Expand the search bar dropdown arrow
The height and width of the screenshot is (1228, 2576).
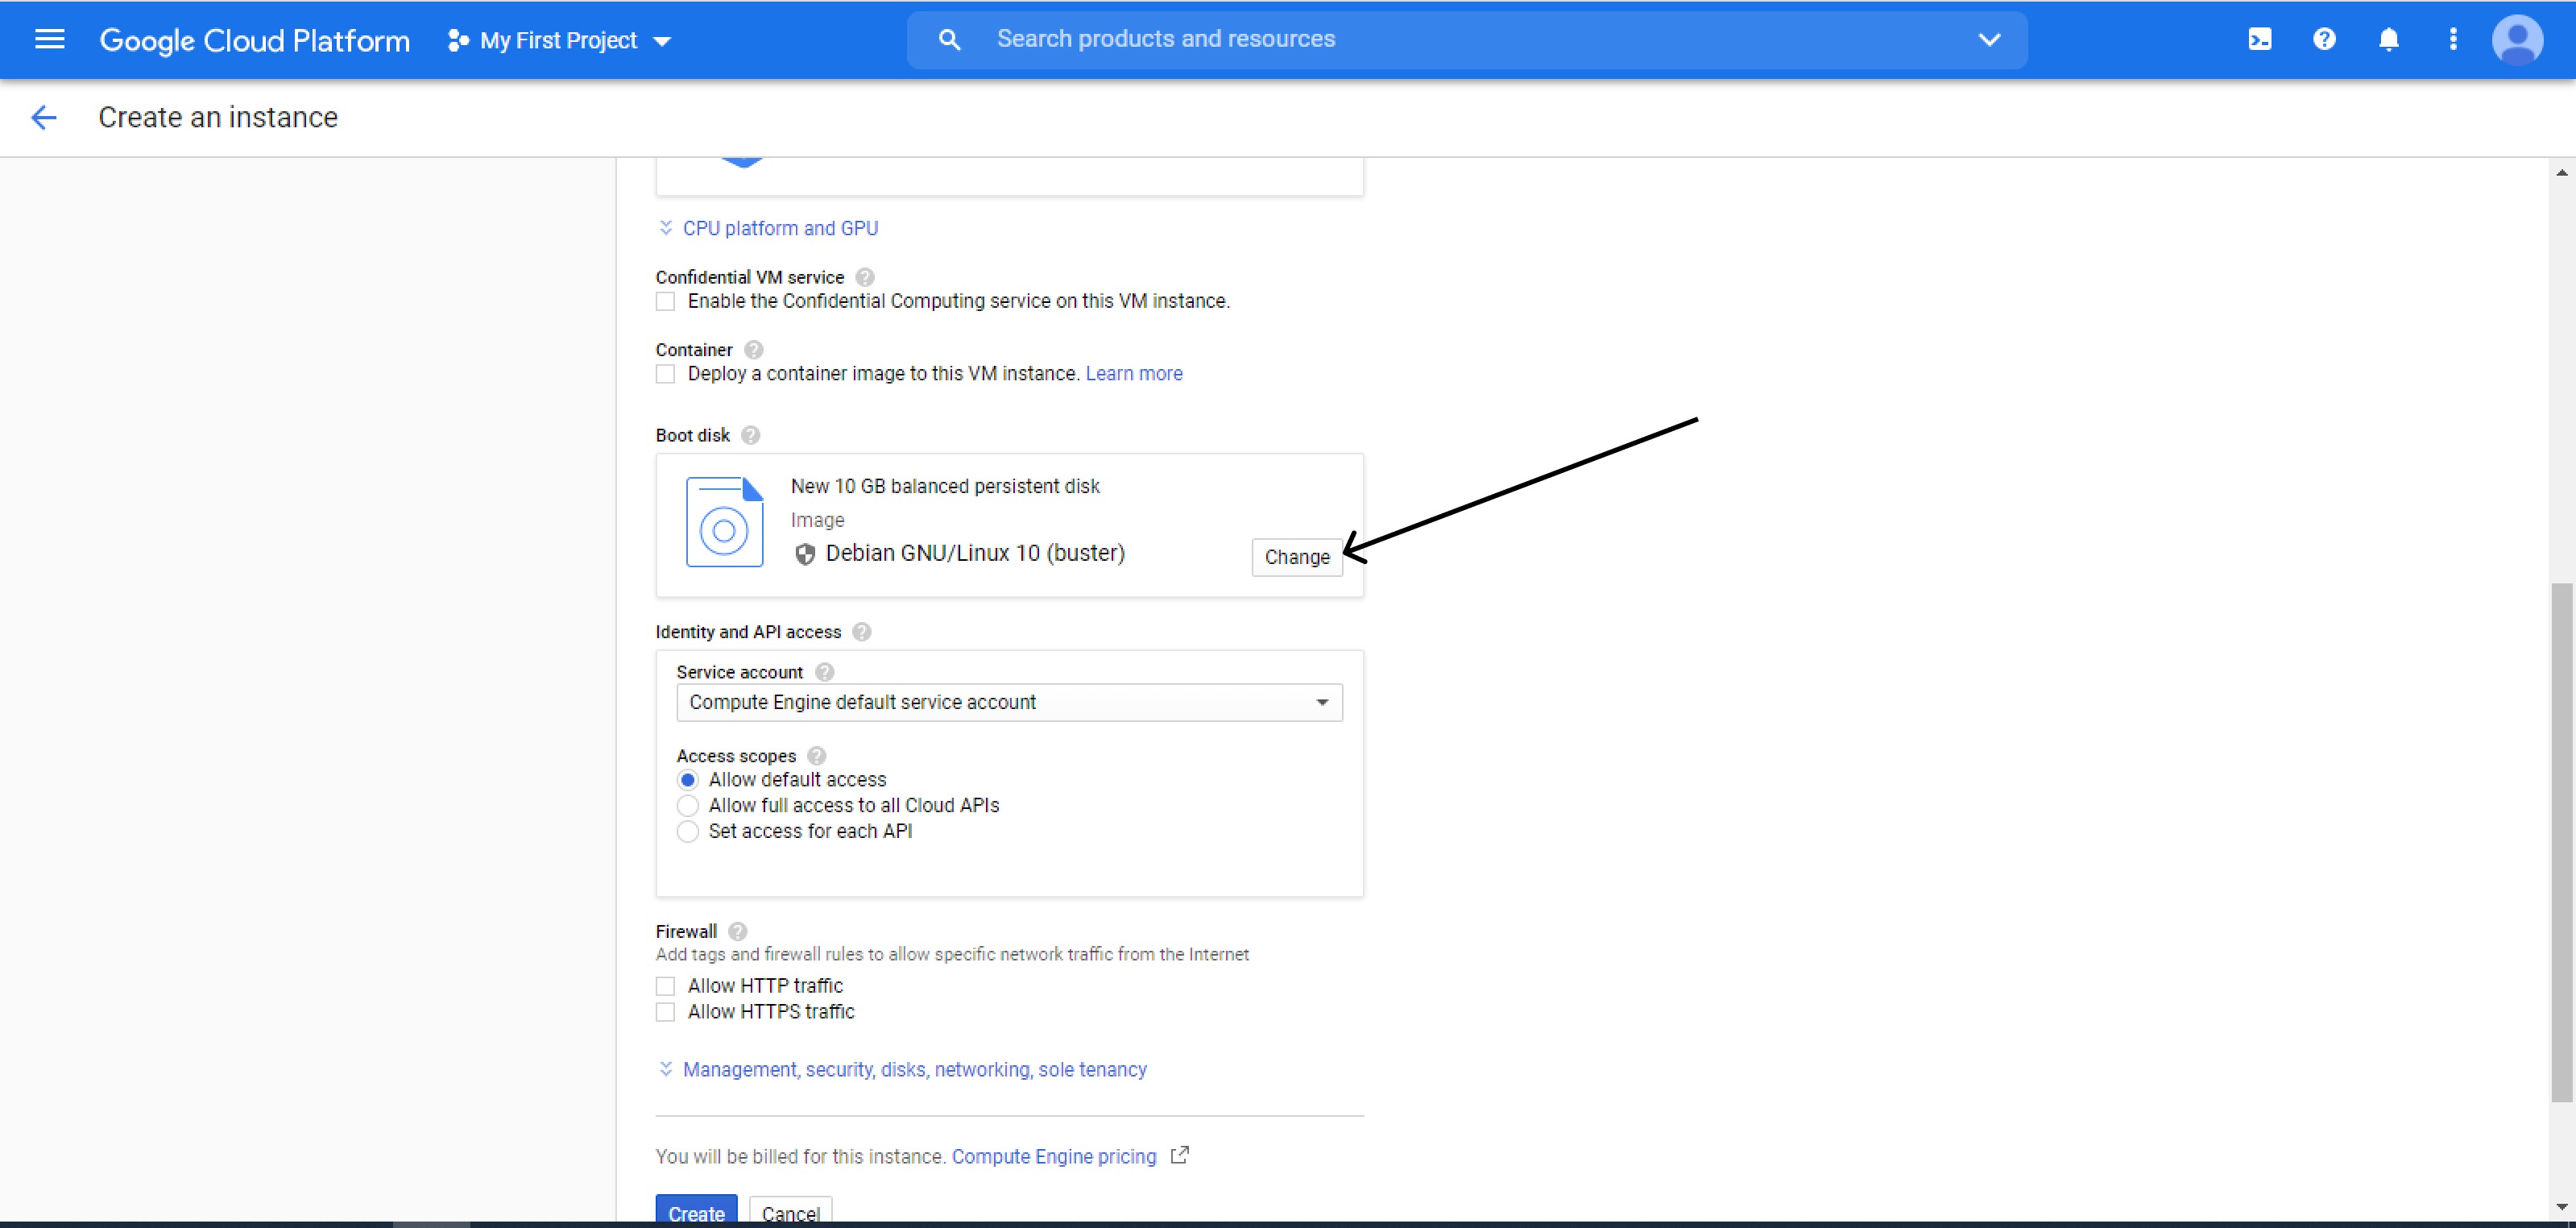pyautogui.click(x=1989, y=40)
